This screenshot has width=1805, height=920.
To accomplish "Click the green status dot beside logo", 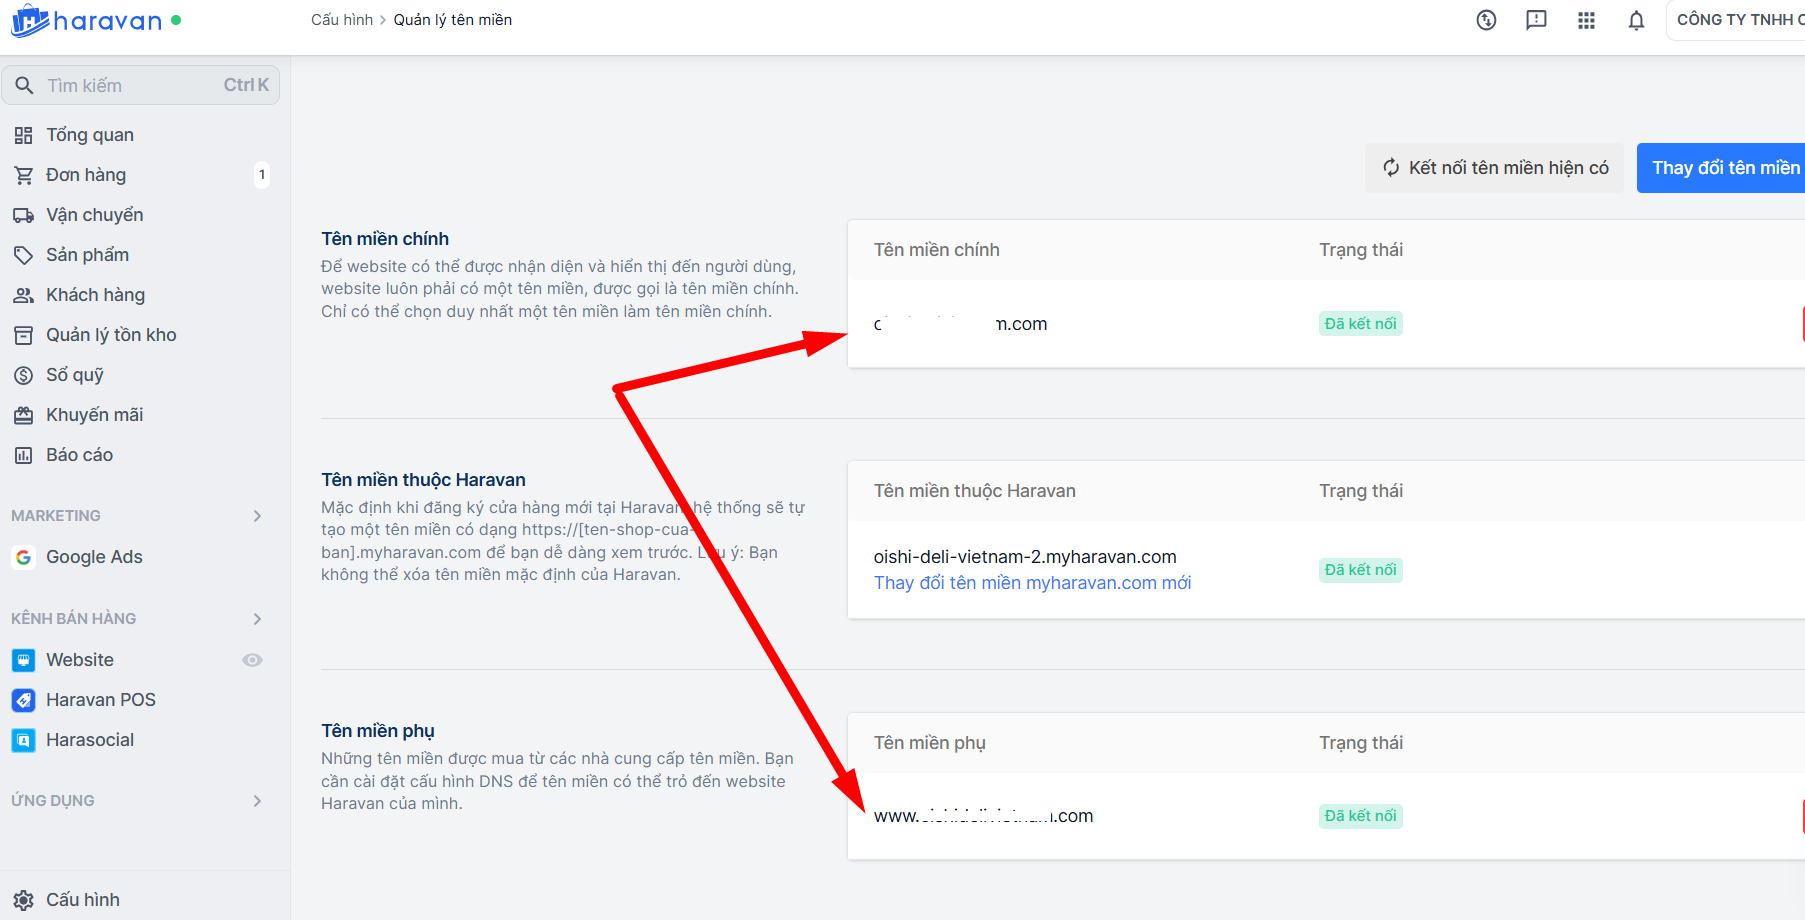I will pos(176,20).
